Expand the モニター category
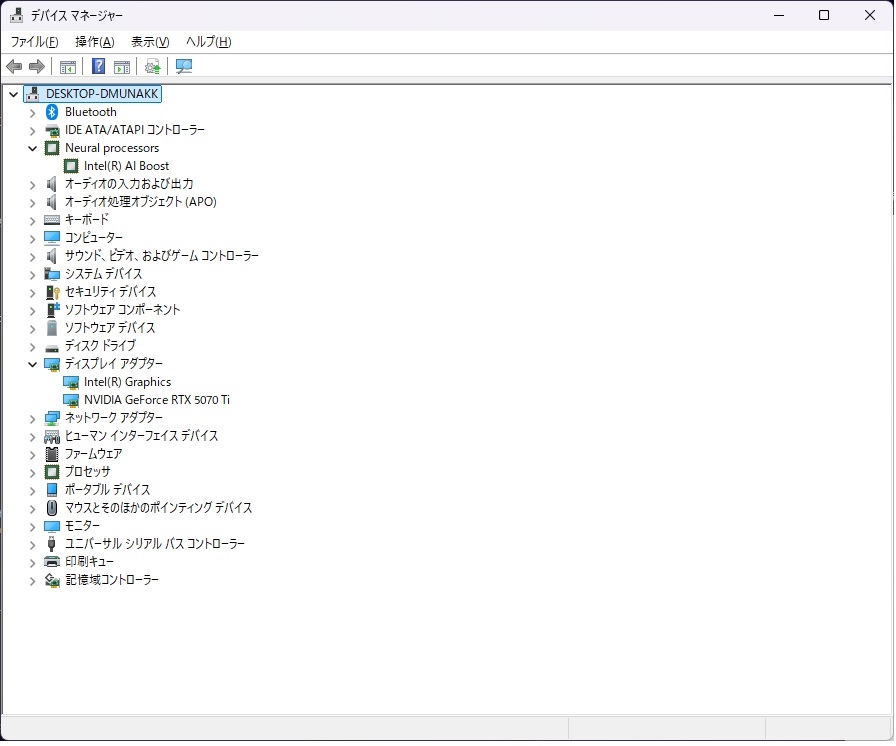The image size is (896, 746). click(33, 527)
